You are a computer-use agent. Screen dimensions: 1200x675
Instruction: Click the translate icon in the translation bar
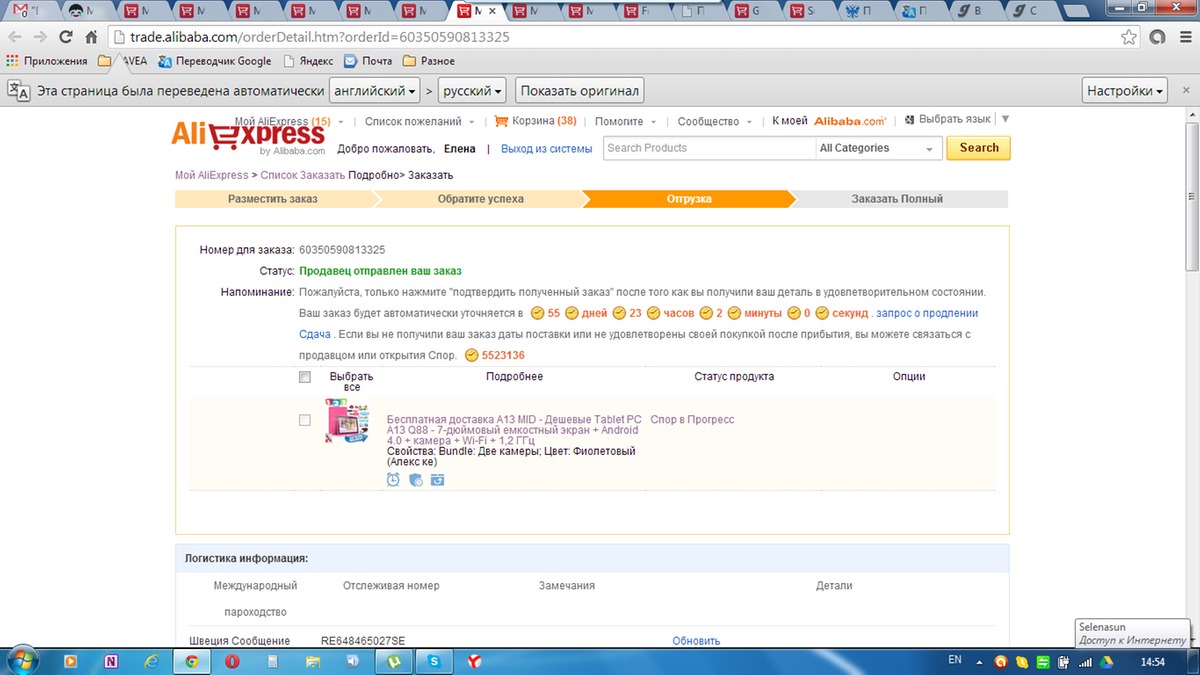pyautogui.click(x=19, y=90)
